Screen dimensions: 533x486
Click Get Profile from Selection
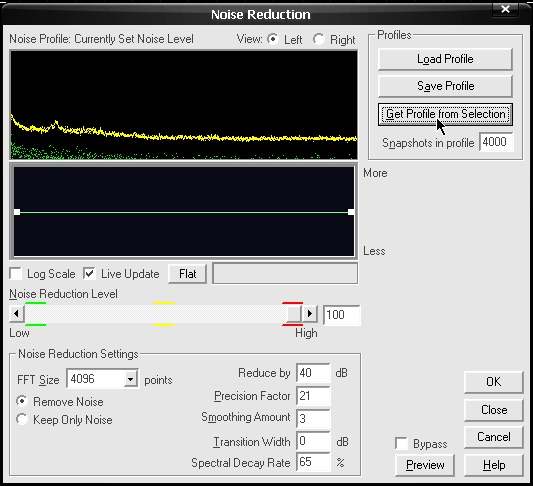tap(445, 114)
